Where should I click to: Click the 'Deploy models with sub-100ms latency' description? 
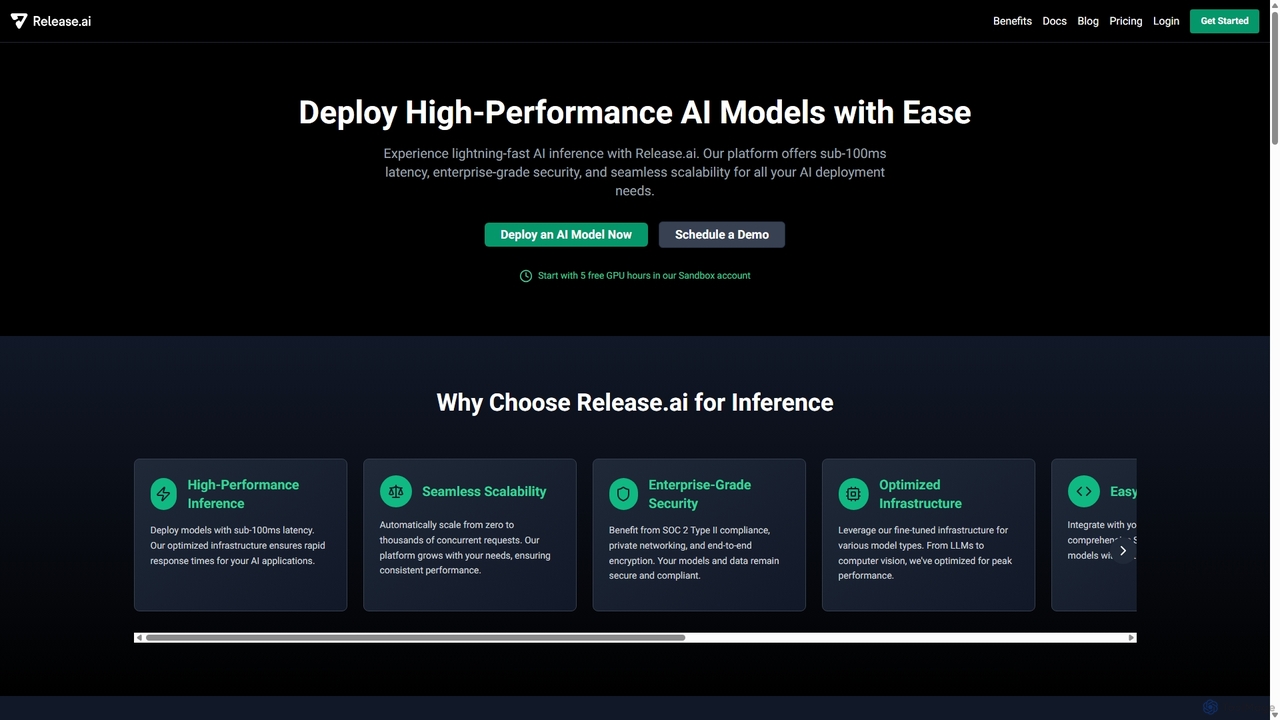click(238, 545)
